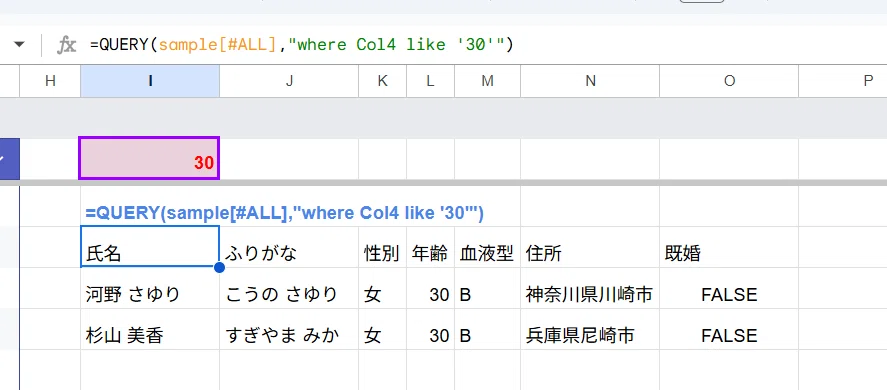Image resolution: width=887 pixels, height=390 pixels.
Task: Click age 30 in 杉山 美香 row
Action: tap(430, 329)
